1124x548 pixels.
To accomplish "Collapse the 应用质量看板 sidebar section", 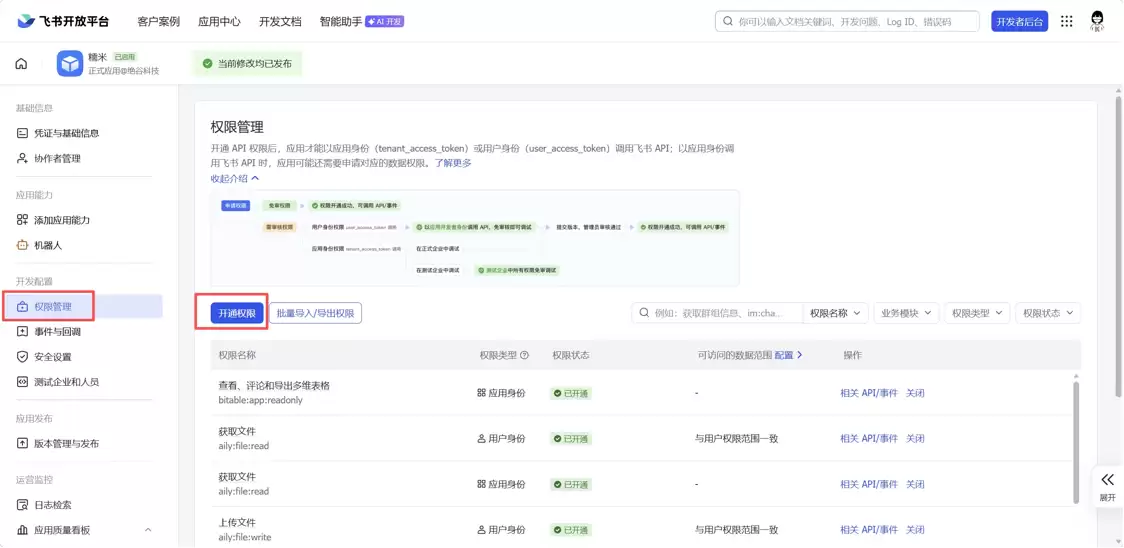I will 148,530.
